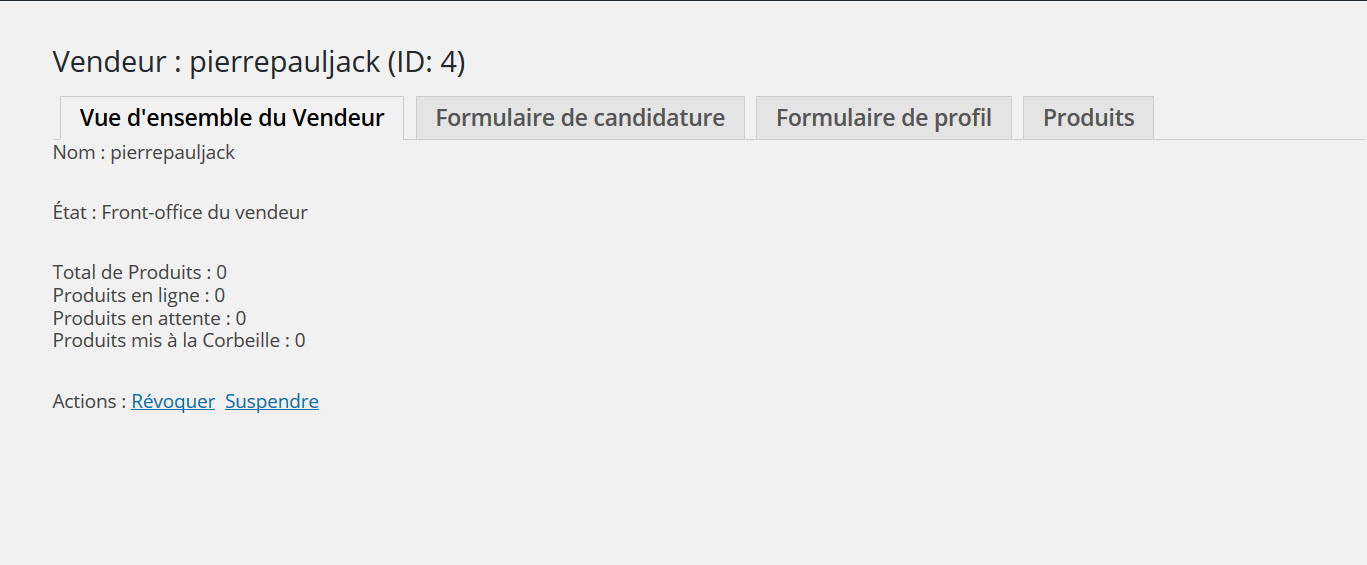Image resolution: width=1367 pixels, height=565 pixels.
Task: Select the "Produits" tab
Action: click(x=1088, y=118)
